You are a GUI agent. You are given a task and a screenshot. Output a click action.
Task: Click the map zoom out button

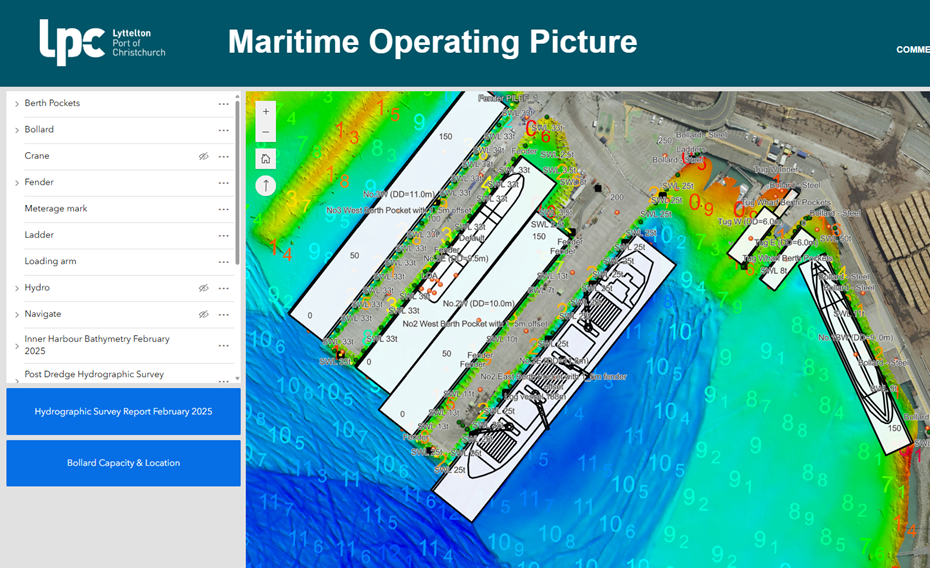tap(266, 133)
